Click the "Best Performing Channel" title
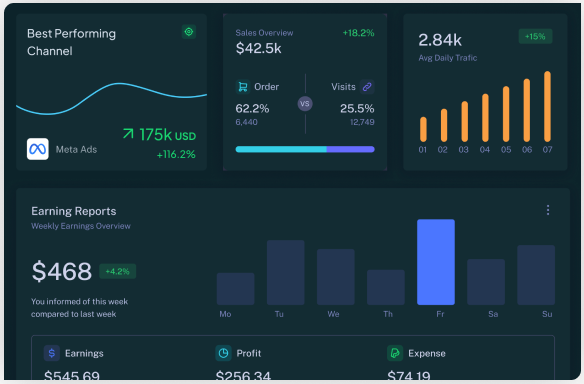Viewport: 584px width, 384px height. [72, 42]
